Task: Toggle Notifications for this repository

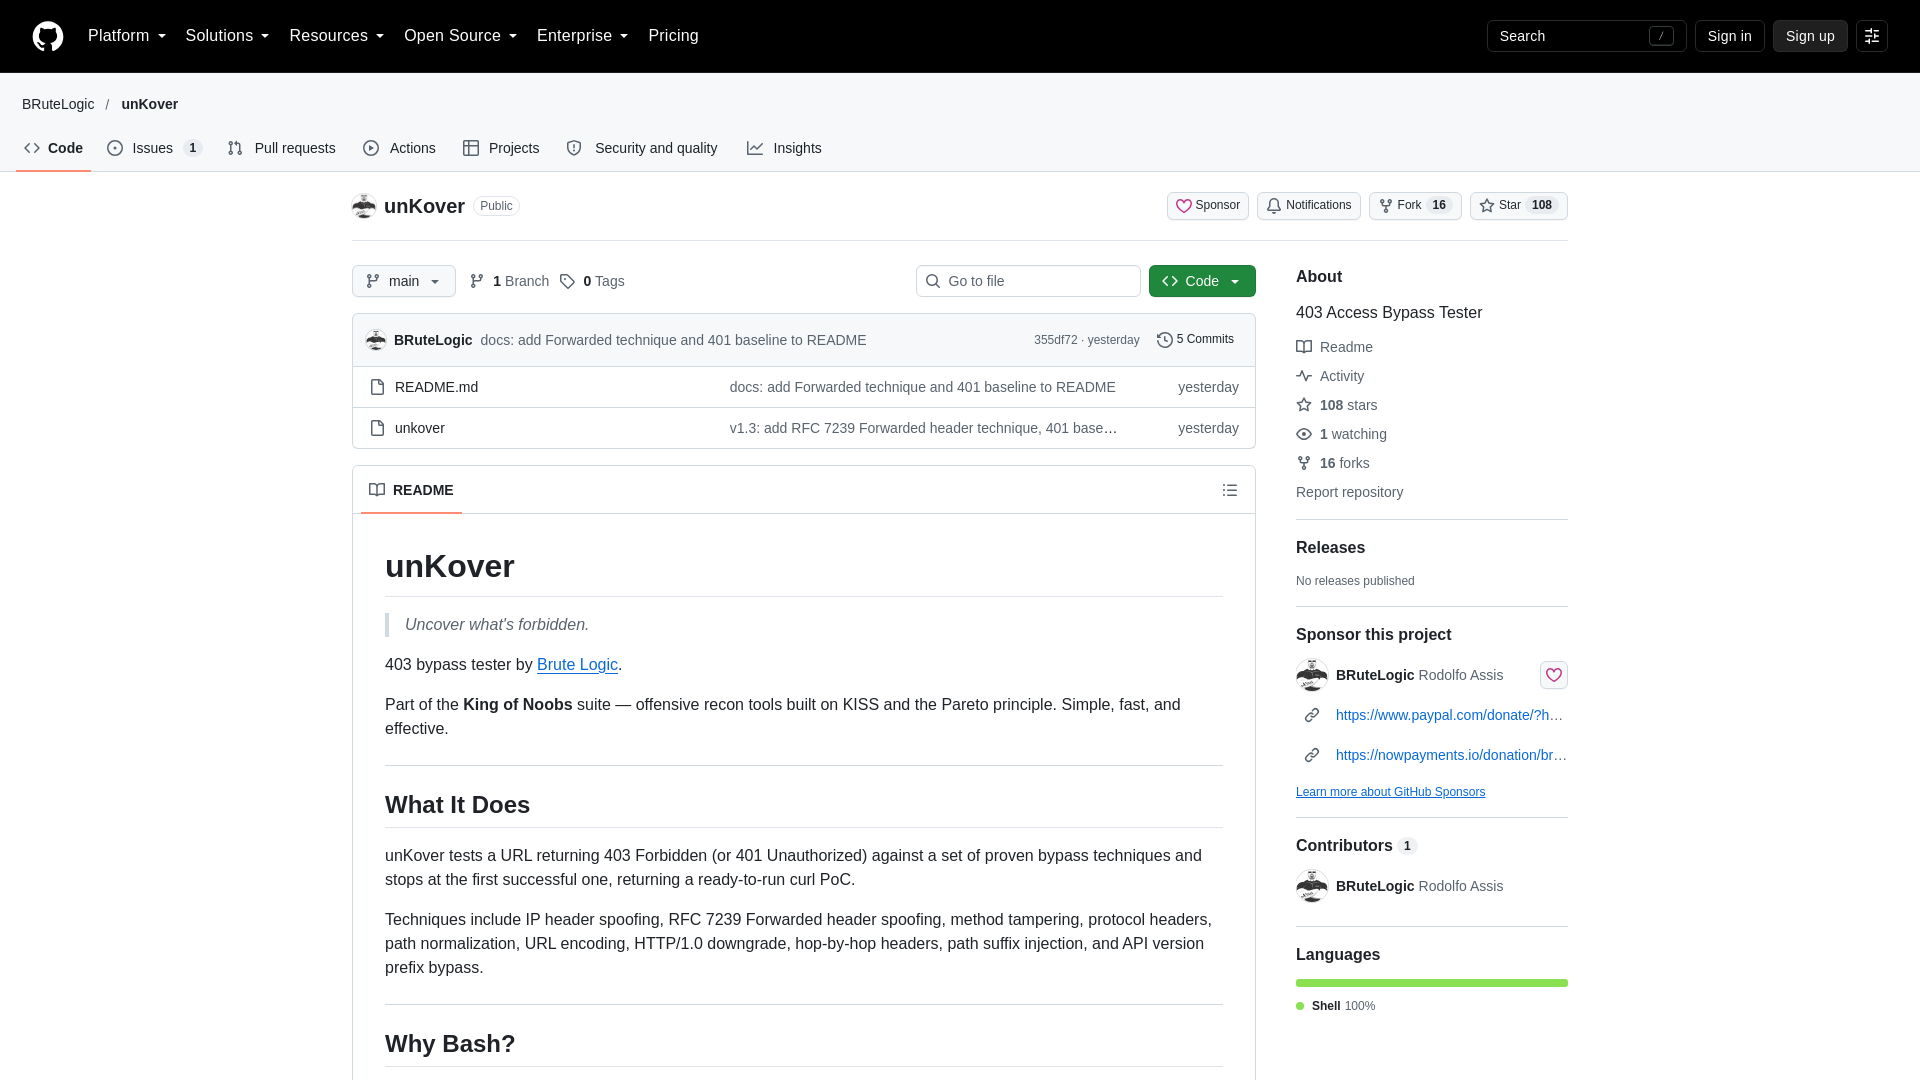Action: pyautogui.click(x=1308, y=206)
